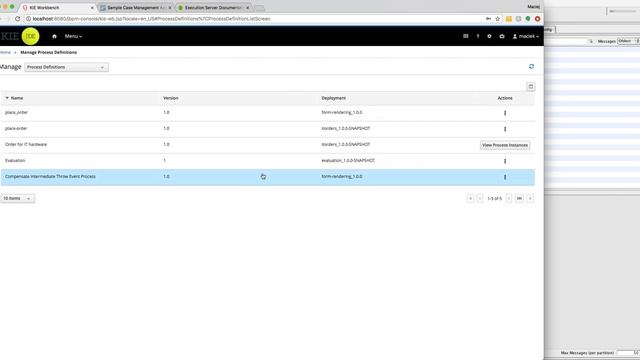The height and width of the screenshot is (360, 640).
Task: Open the 10 Items page size dropdown
Action: [18, 198]
